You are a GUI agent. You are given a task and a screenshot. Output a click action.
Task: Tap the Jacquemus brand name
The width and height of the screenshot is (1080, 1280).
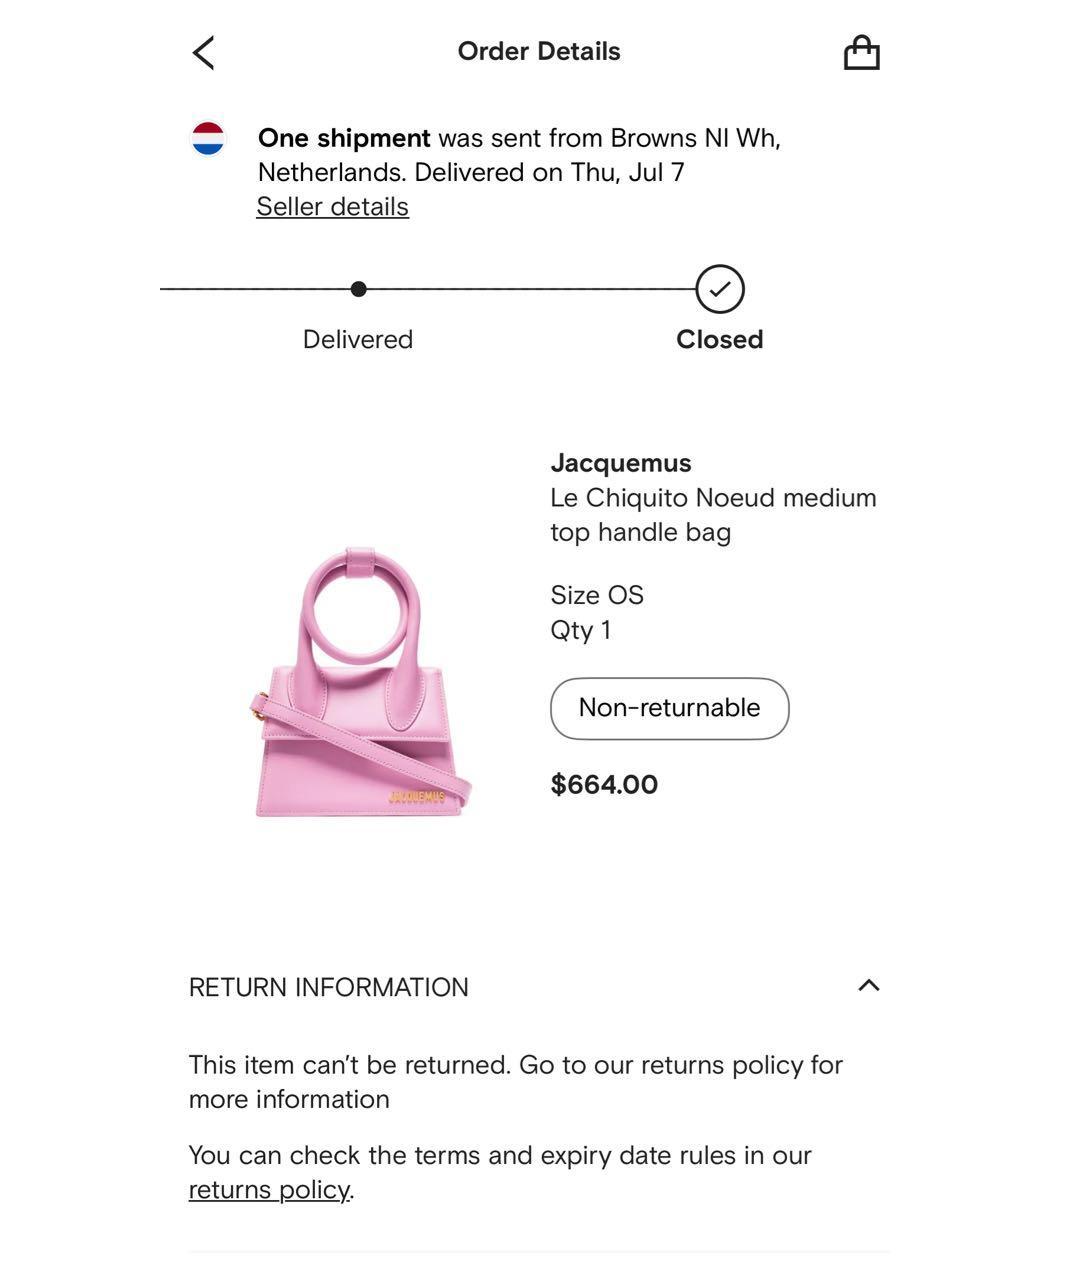621,463
